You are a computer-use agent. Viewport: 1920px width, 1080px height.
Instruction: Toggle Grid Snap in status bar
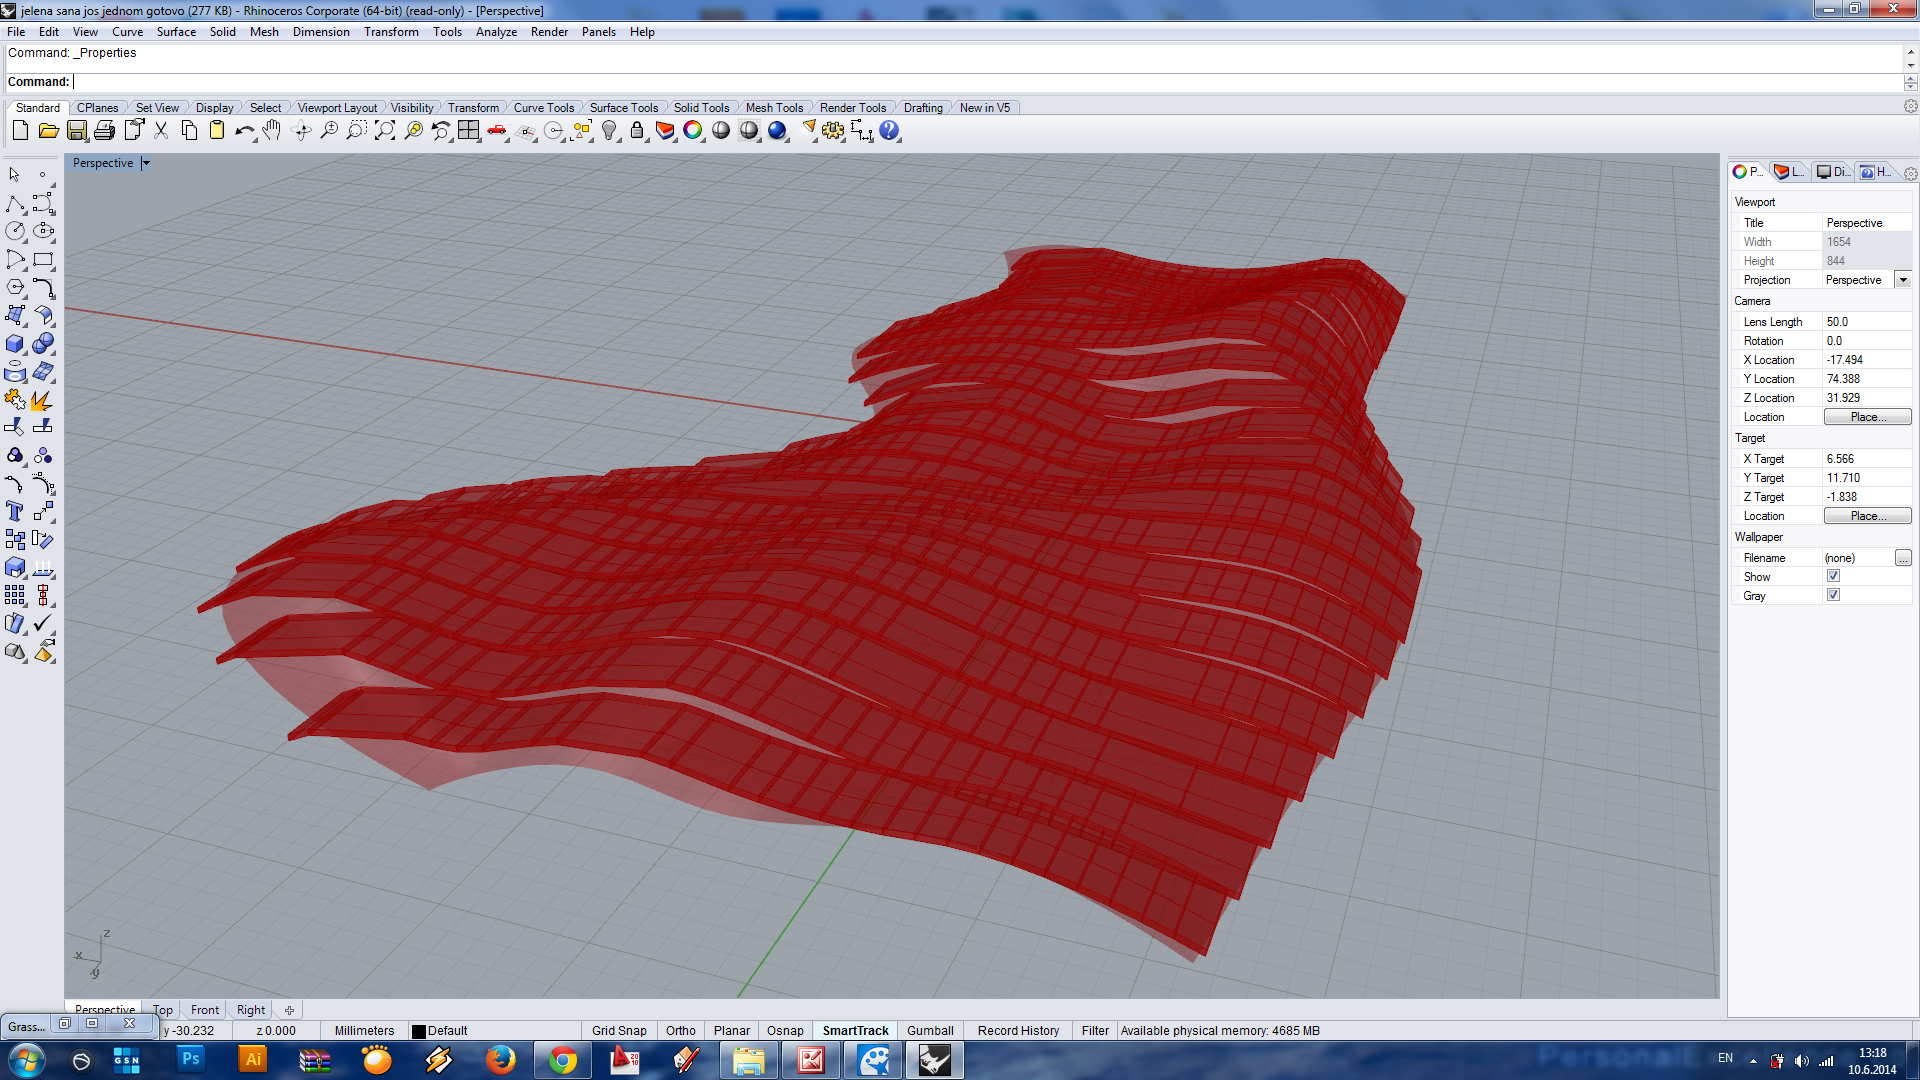click(x=619, y=1031)
